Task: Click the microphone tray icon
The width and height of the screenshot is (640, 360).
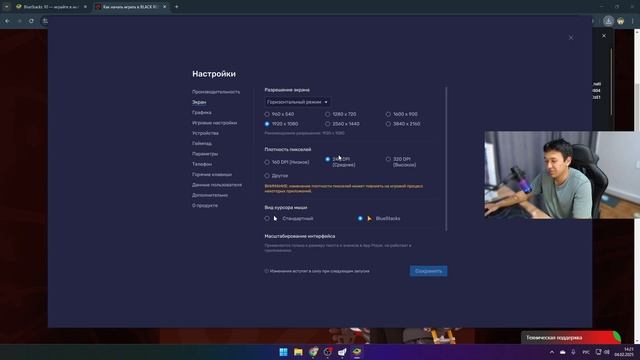Action: [x=573, y=352]
